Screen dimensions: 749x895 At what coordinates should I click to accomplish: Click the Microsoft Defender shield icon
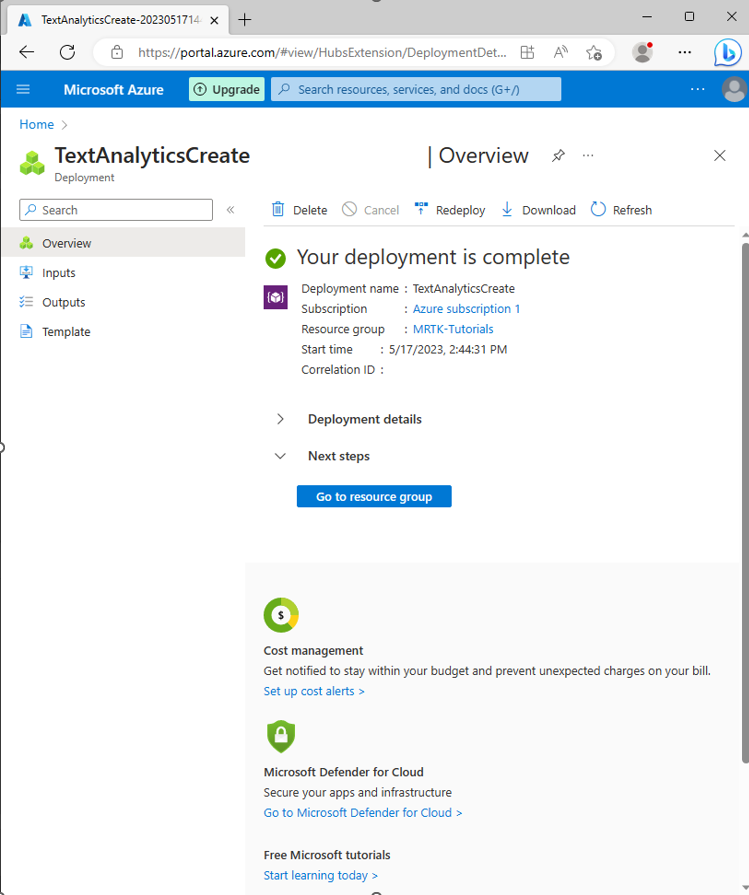click(x=281, y=736)
